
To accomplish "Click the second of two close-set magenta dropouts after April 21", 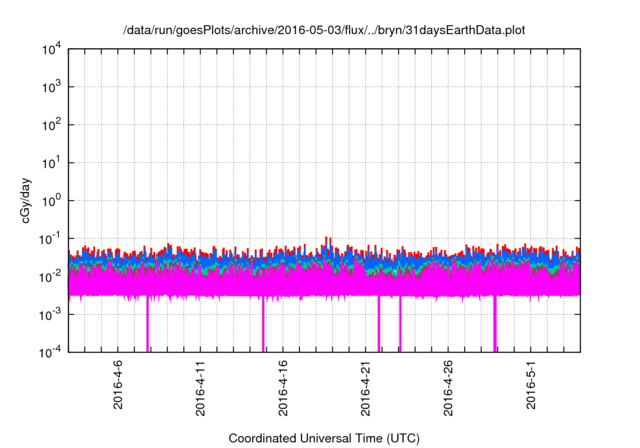I will pyautogui.click(x=400, y=324).
